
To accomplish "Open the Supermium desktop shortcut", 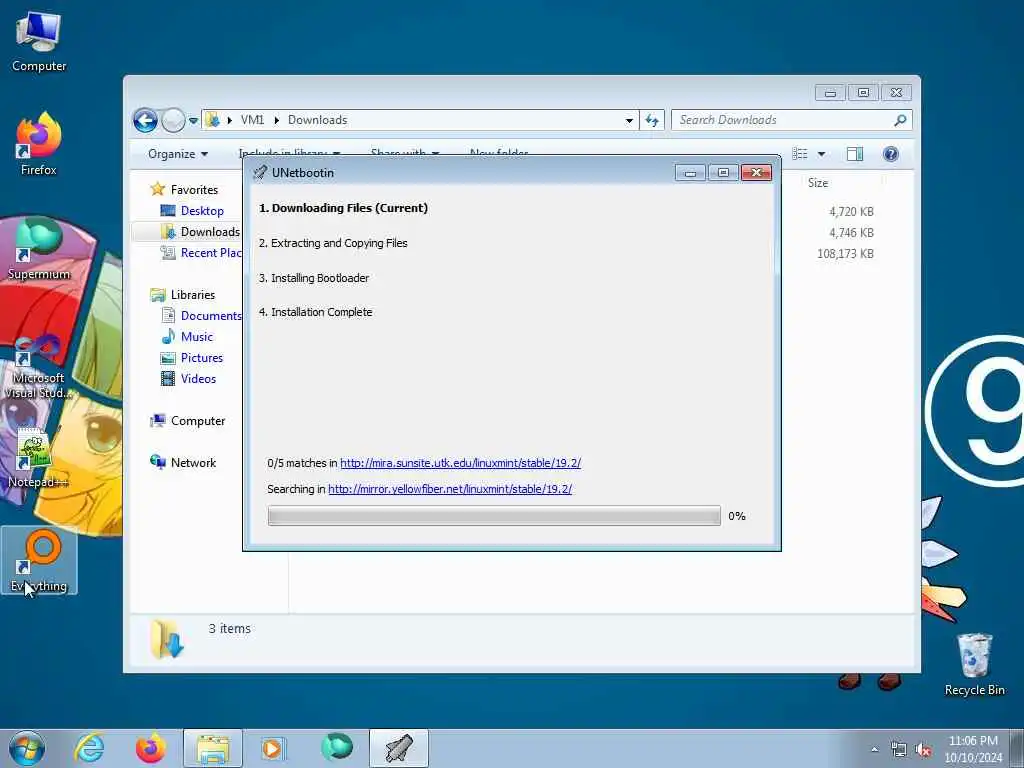I will [x=39, y=248].
